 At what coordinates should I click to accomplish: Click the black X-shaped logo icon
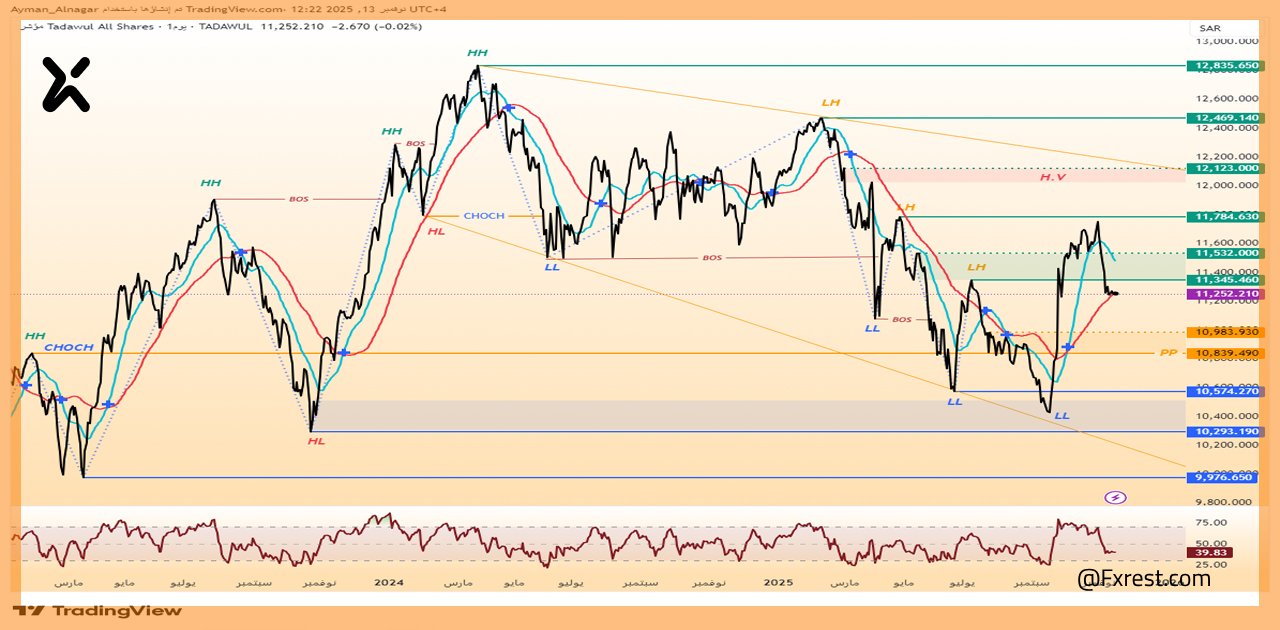[x=66, y=85]
